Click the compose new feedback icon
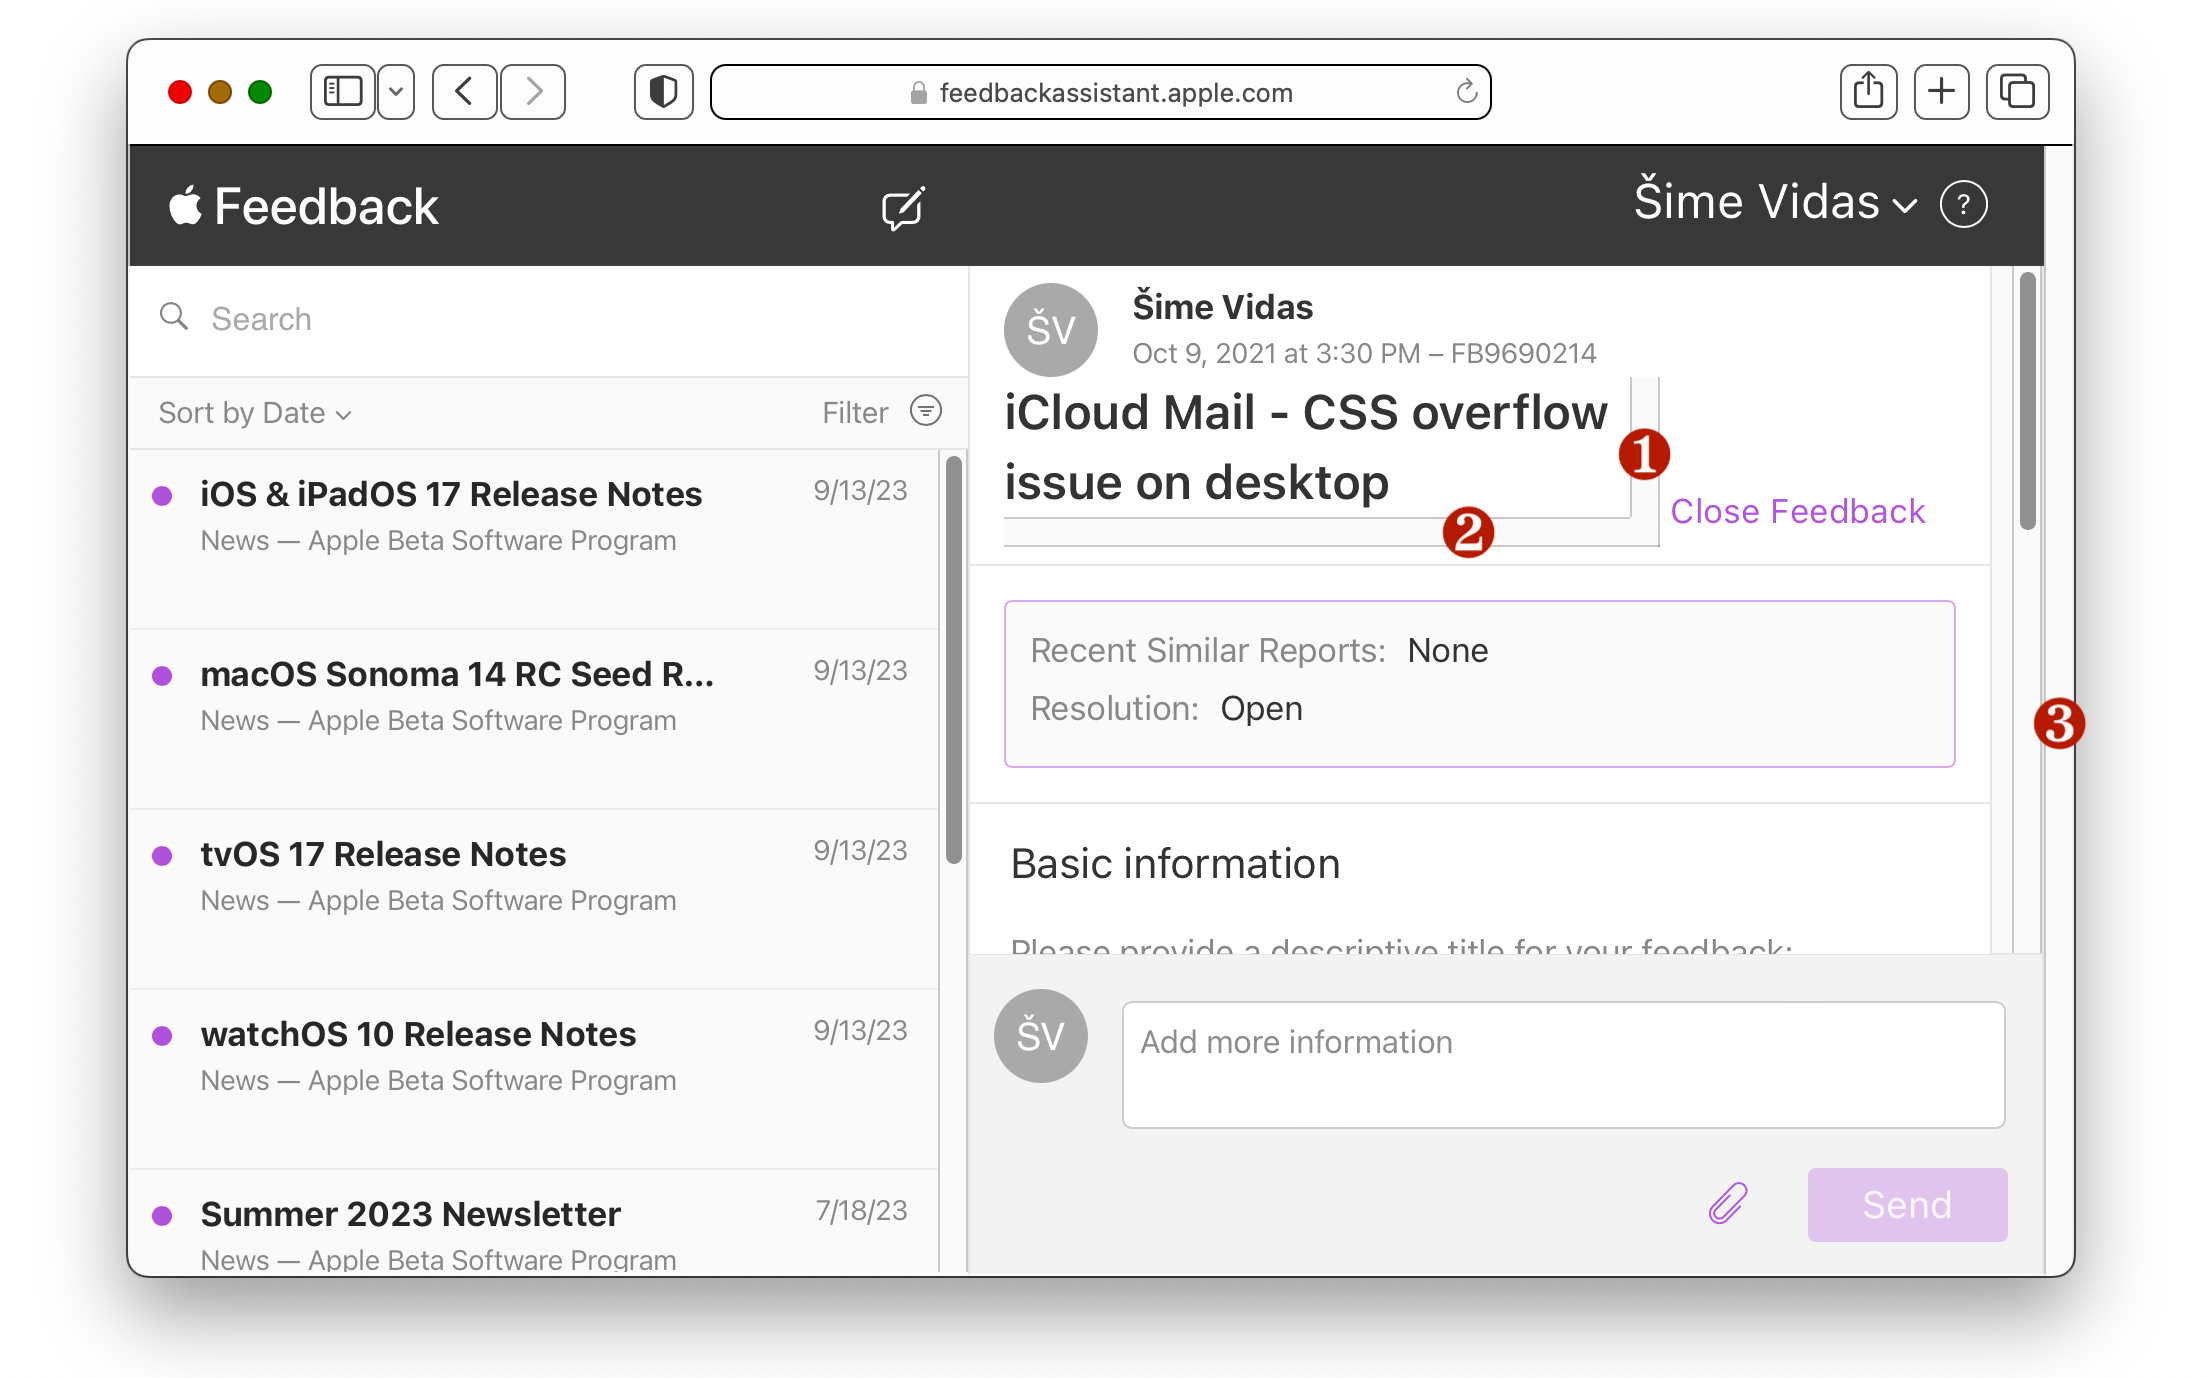The height and width of the screenshot is (1378, 2205). coord(902,208)
